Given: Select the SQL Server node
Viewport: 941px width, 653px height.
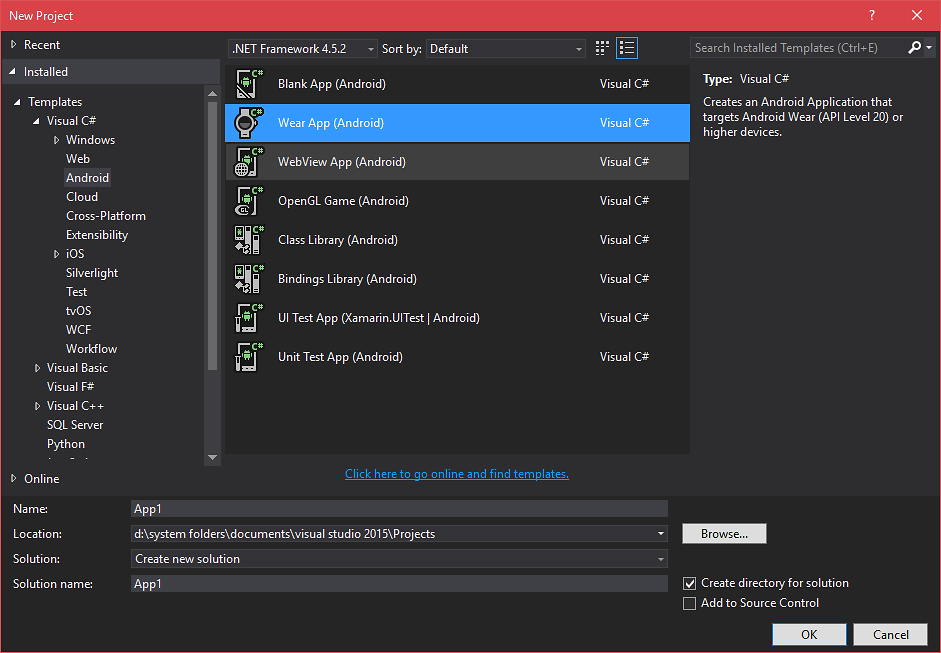Looking at the screenshot, I should [75, 425].
